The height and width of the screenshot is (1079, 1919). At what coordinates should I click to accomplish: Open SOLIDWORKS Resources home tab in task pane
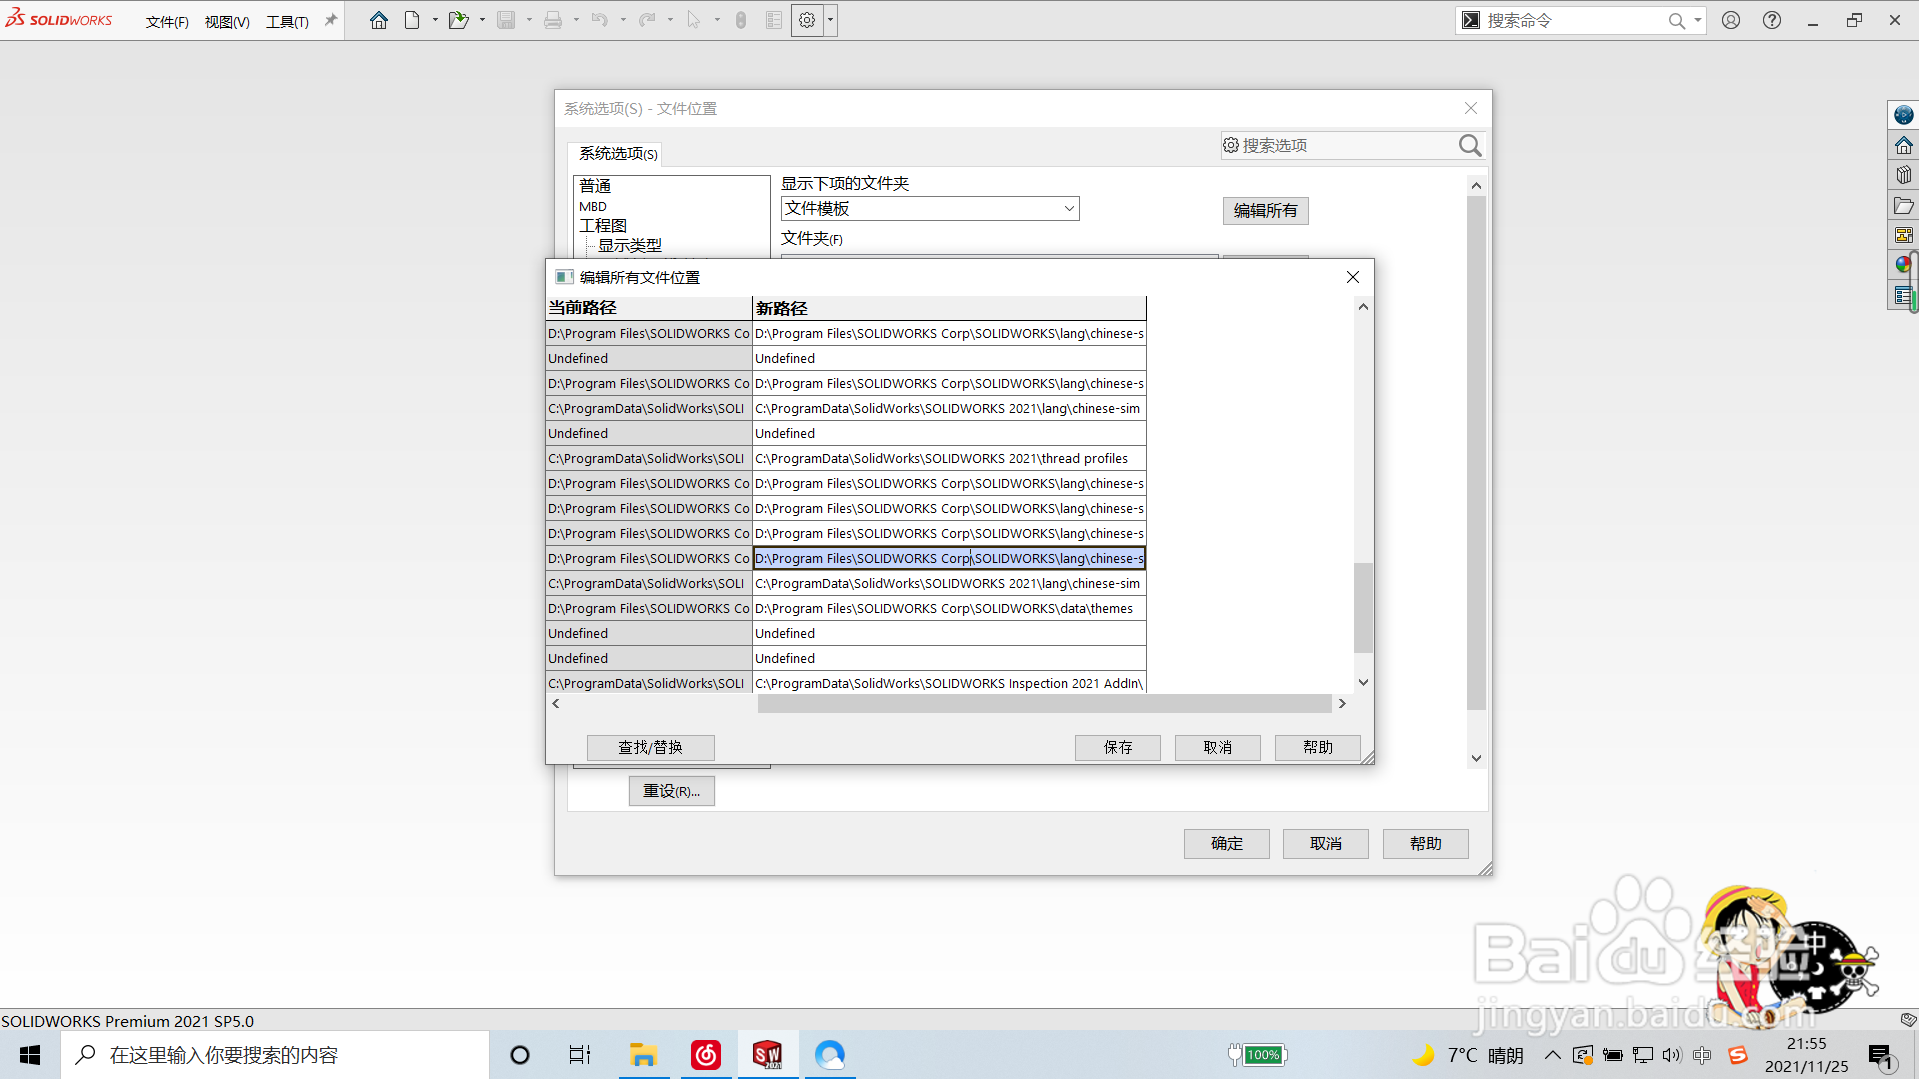pyautogui.click(x=1903, y=145)
